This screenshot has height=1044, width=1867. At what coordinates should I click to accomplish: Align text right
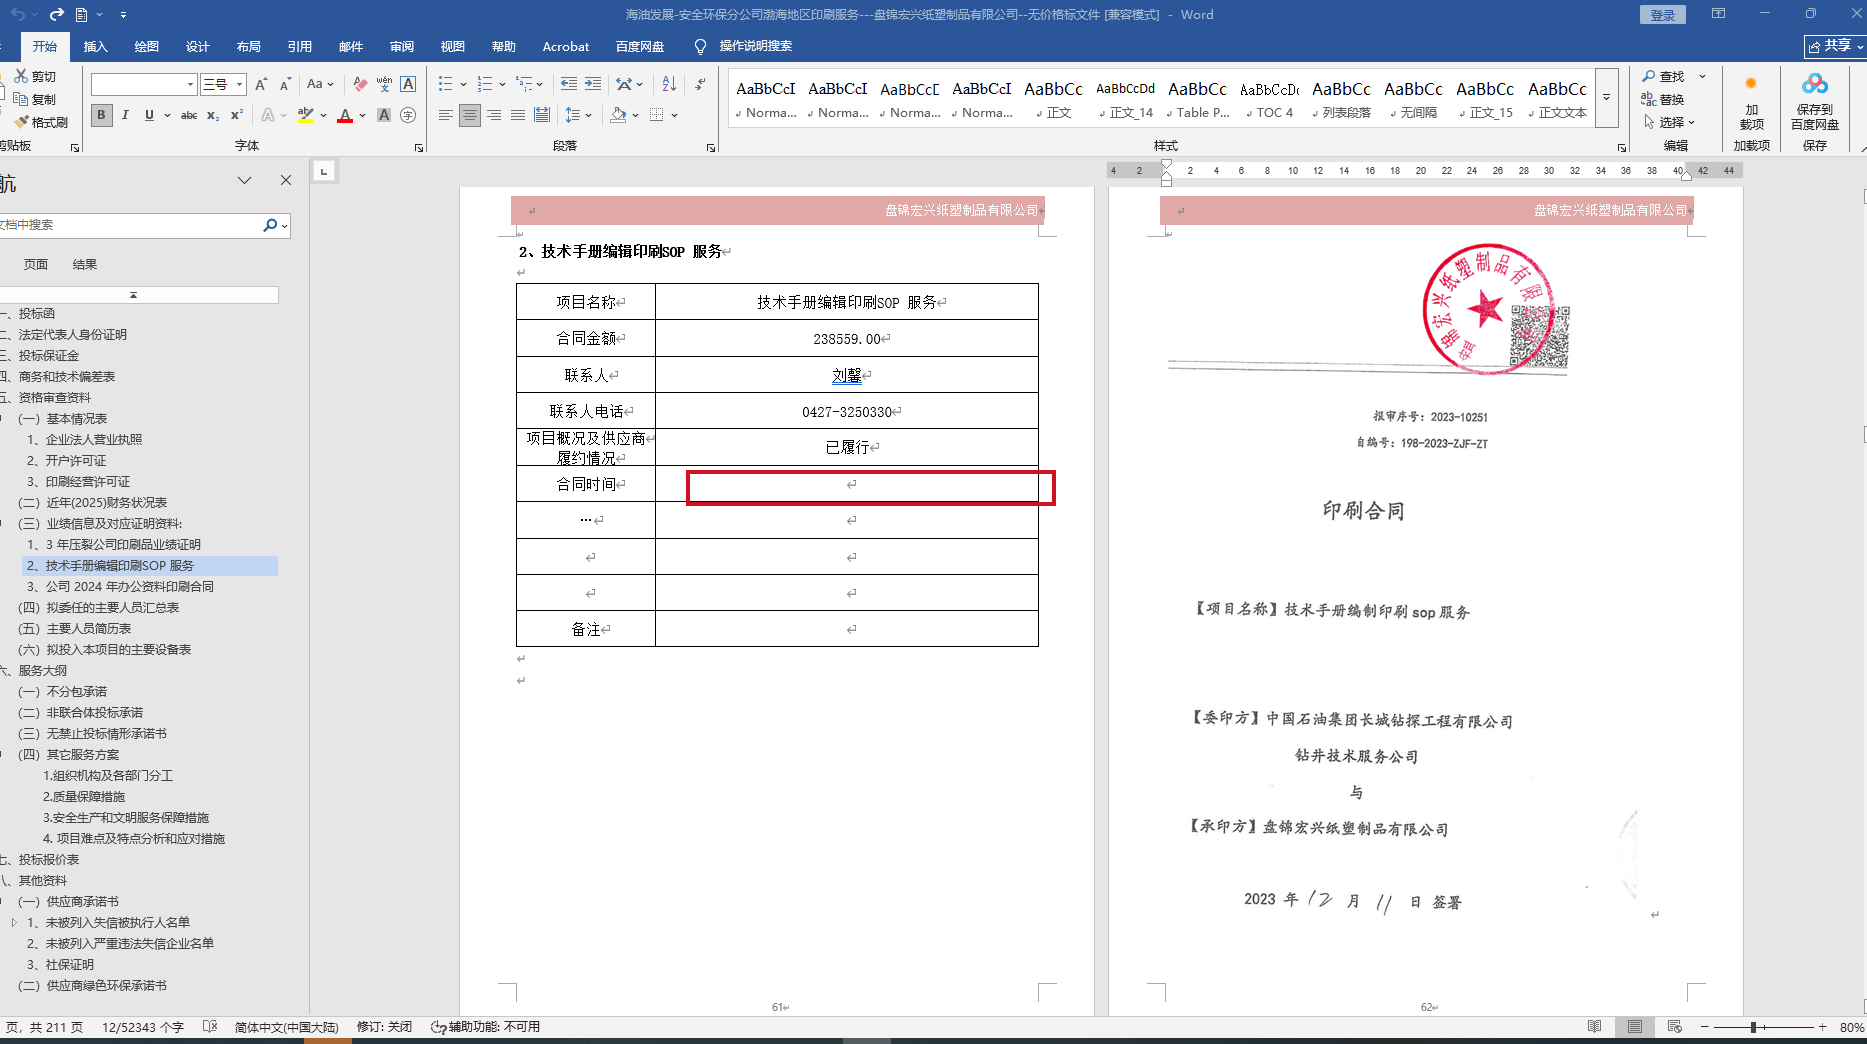[494, 115]
